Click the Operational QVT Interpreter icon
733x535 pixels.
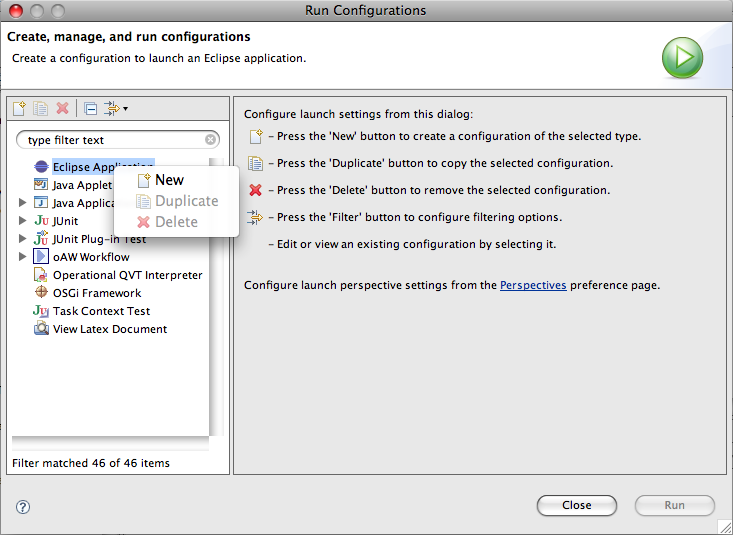pos(41,275)
